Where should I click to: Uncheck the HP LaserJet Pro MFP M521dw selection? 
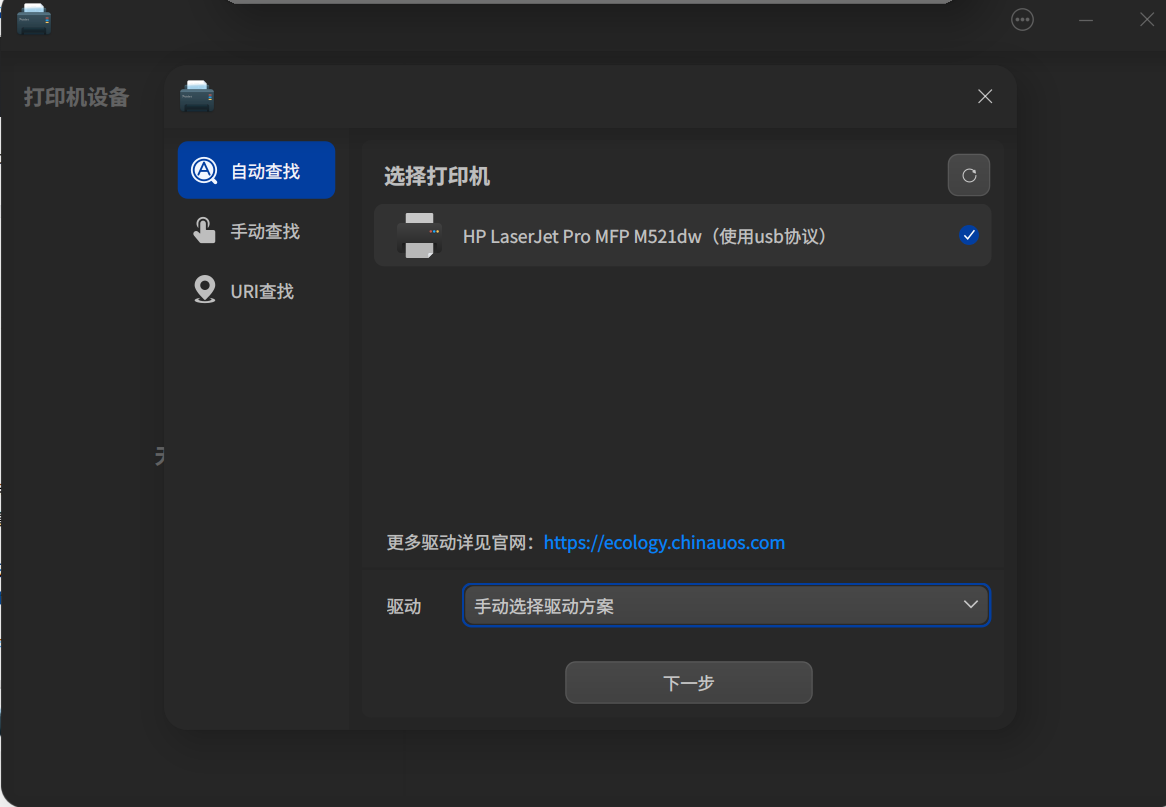pos(968,235)
